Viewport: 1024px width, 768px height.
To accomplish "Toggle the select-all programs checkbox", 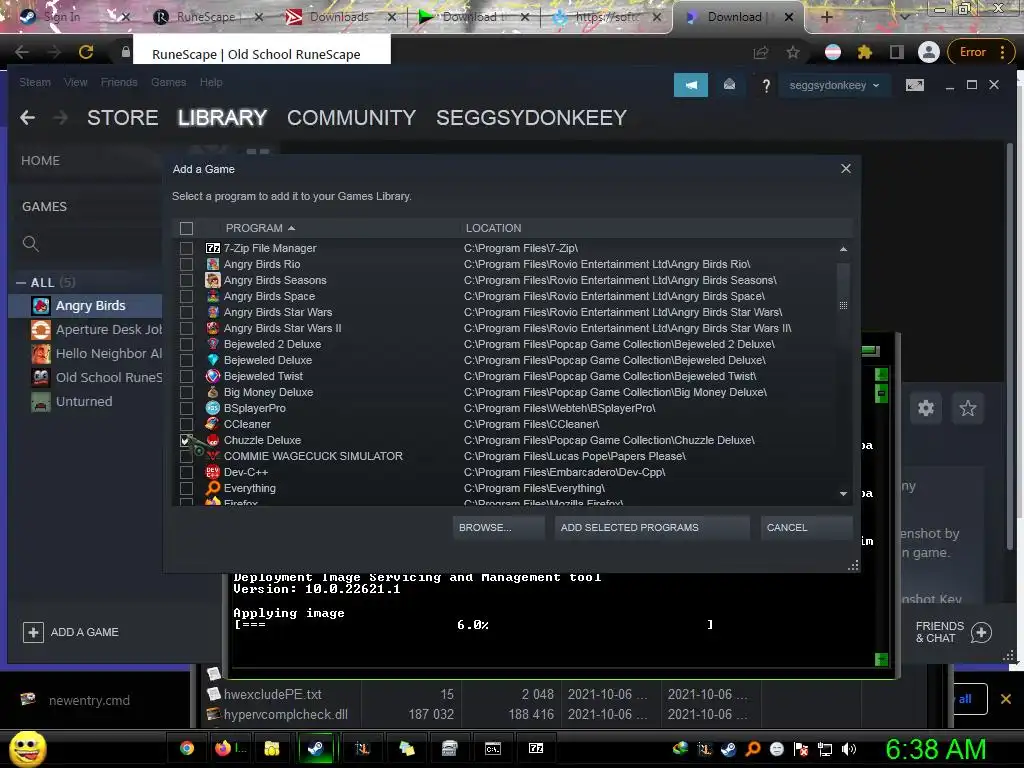I will [186, 228].
